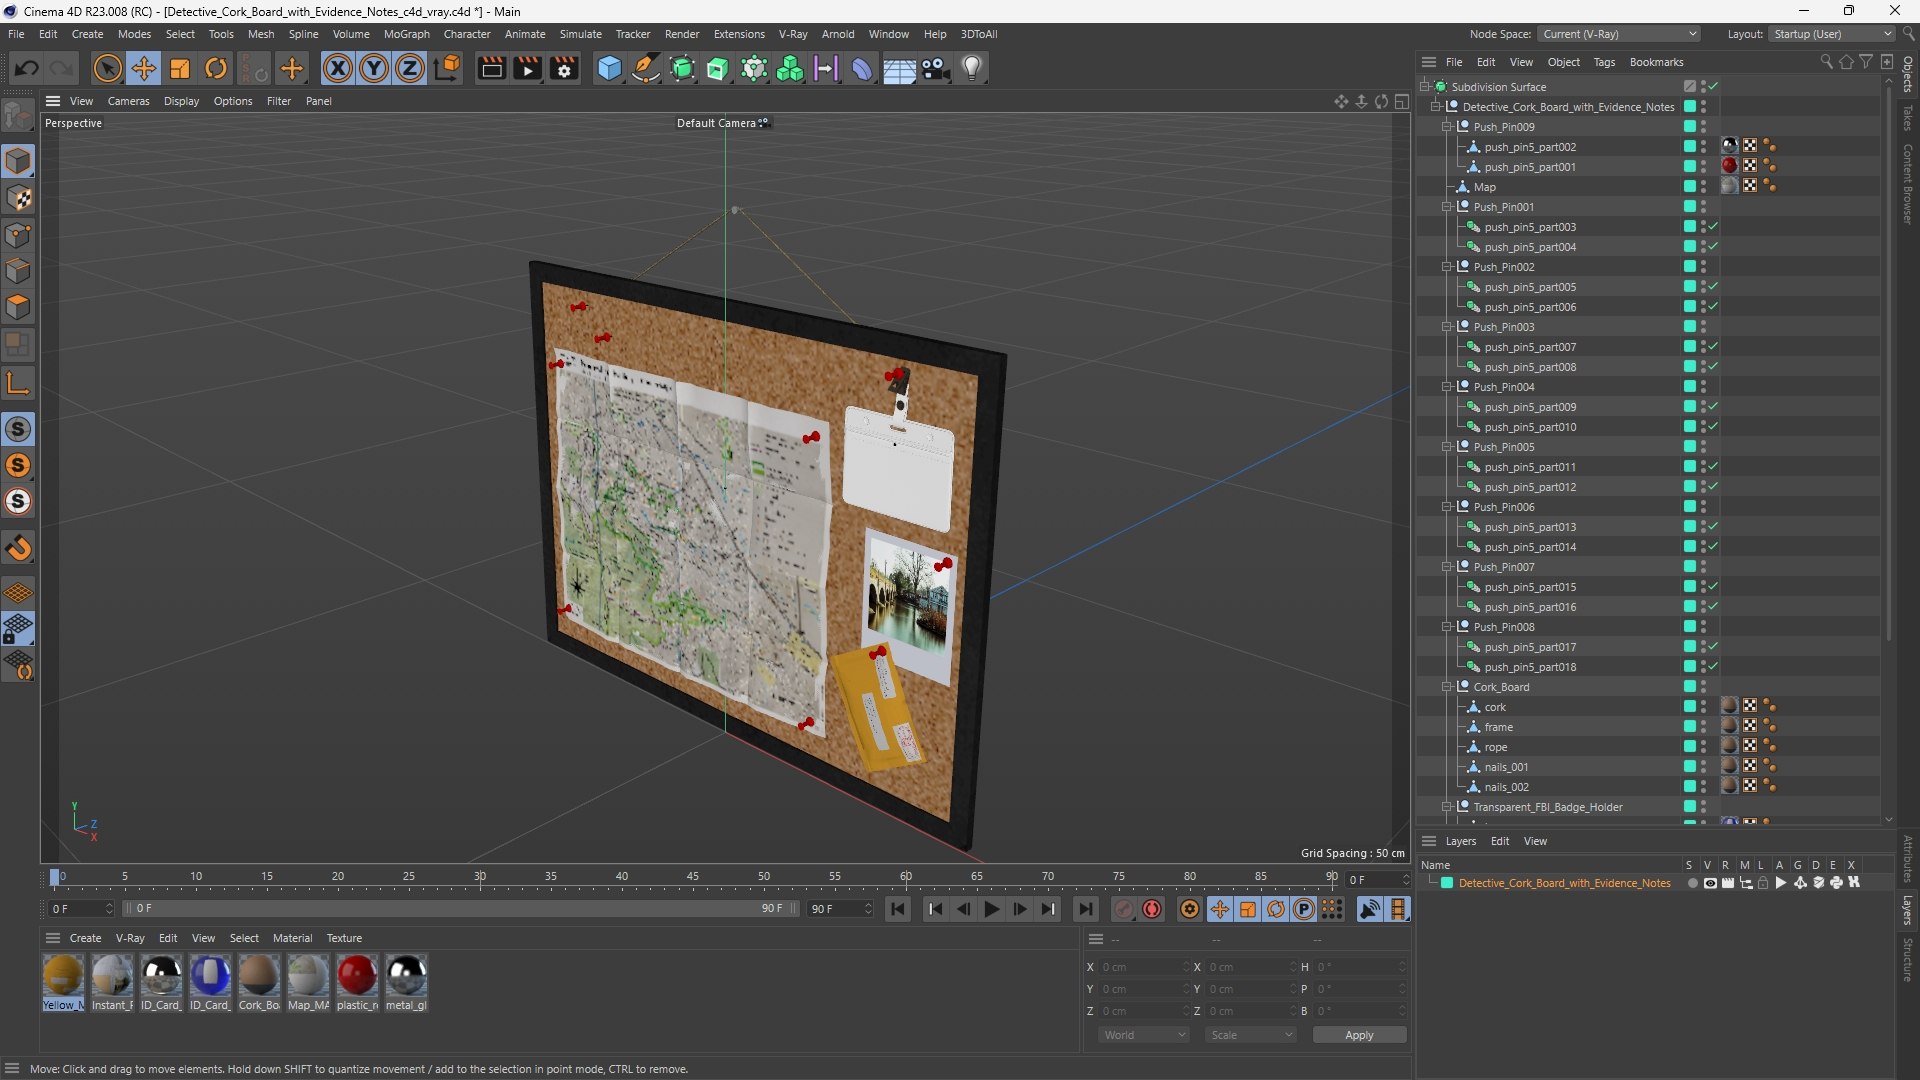The image size is (1920, 1080).
Task: Toggle the push_pin5_part003 enable checkmark
Action: (1713, 227)
